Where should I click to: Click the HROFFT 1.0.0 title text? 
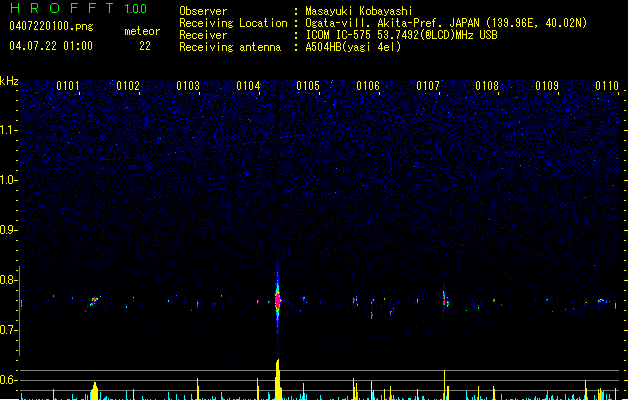pyautogui.click(x=79, y=8)
